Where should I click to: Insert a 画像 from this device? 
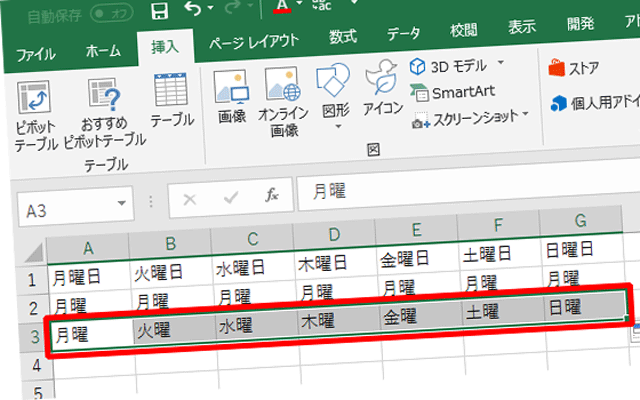[231, 98]
